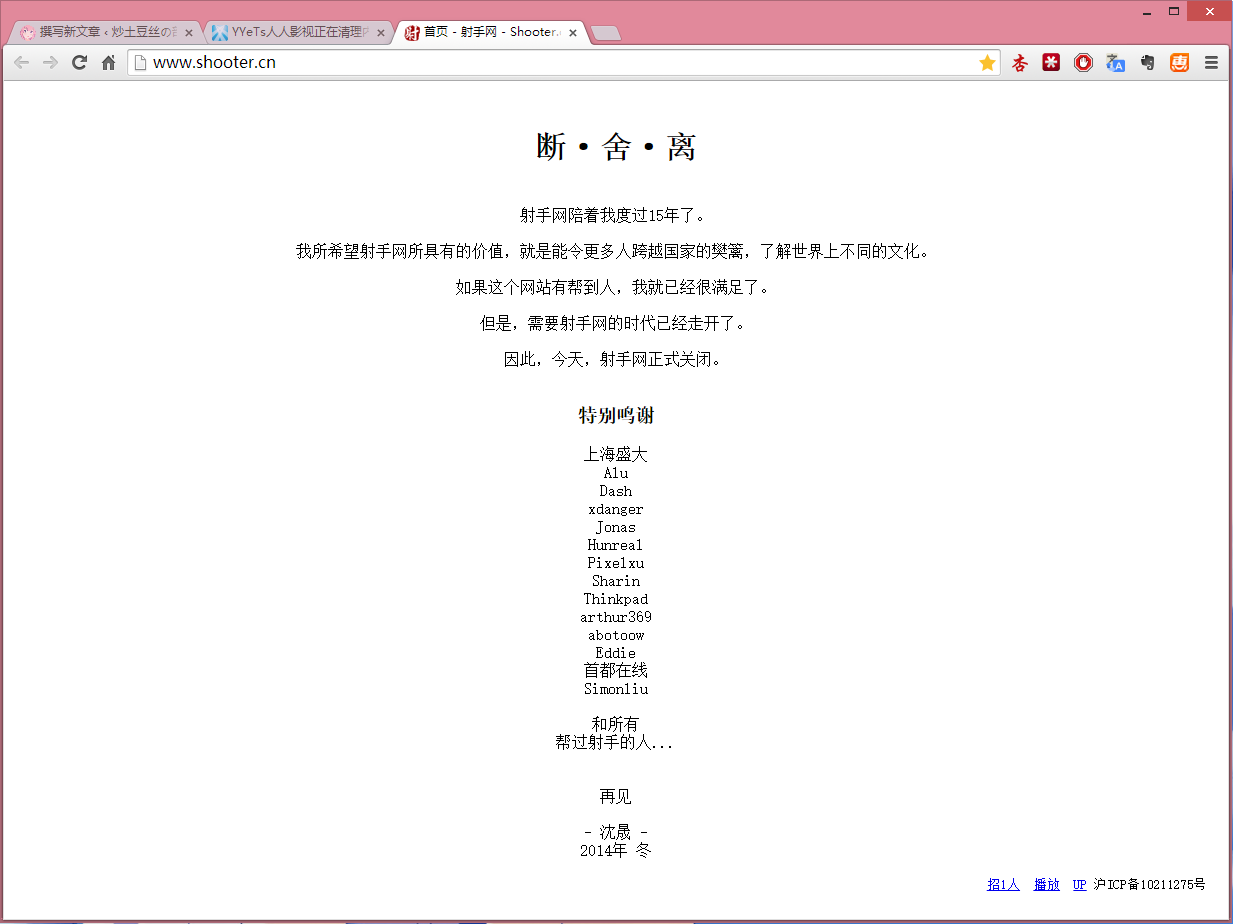
Task: Go to the browser home page
Action: [x=109, y=63]
